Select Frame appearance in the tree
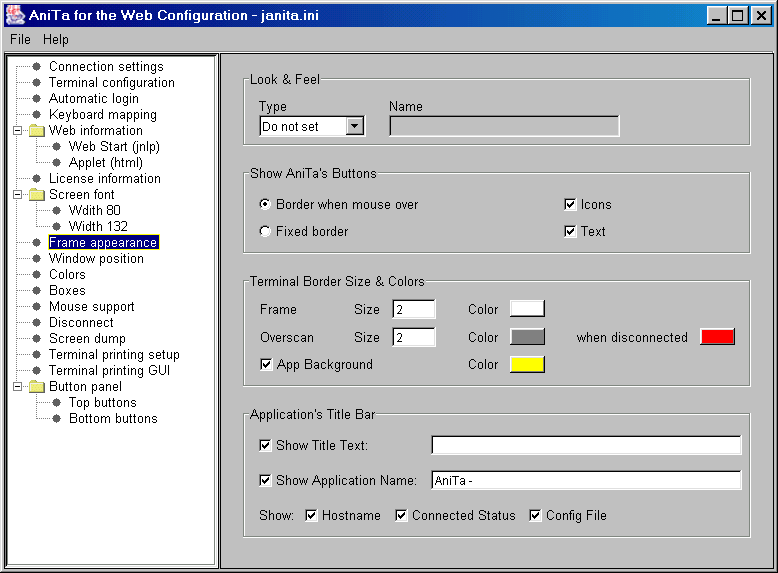The image size is (778, 573). click(104, 242)
